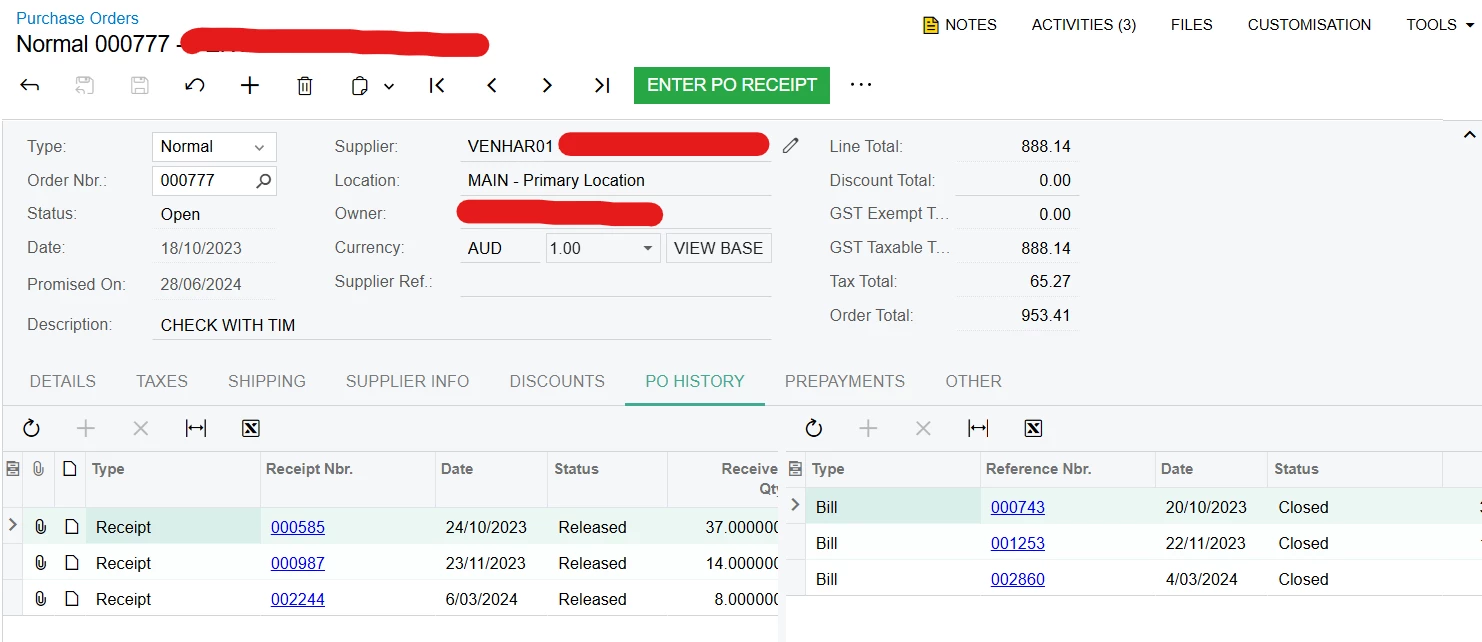Switch to the PREPAYMENTS tab
1482x642 pixels.
pos(845,381)
